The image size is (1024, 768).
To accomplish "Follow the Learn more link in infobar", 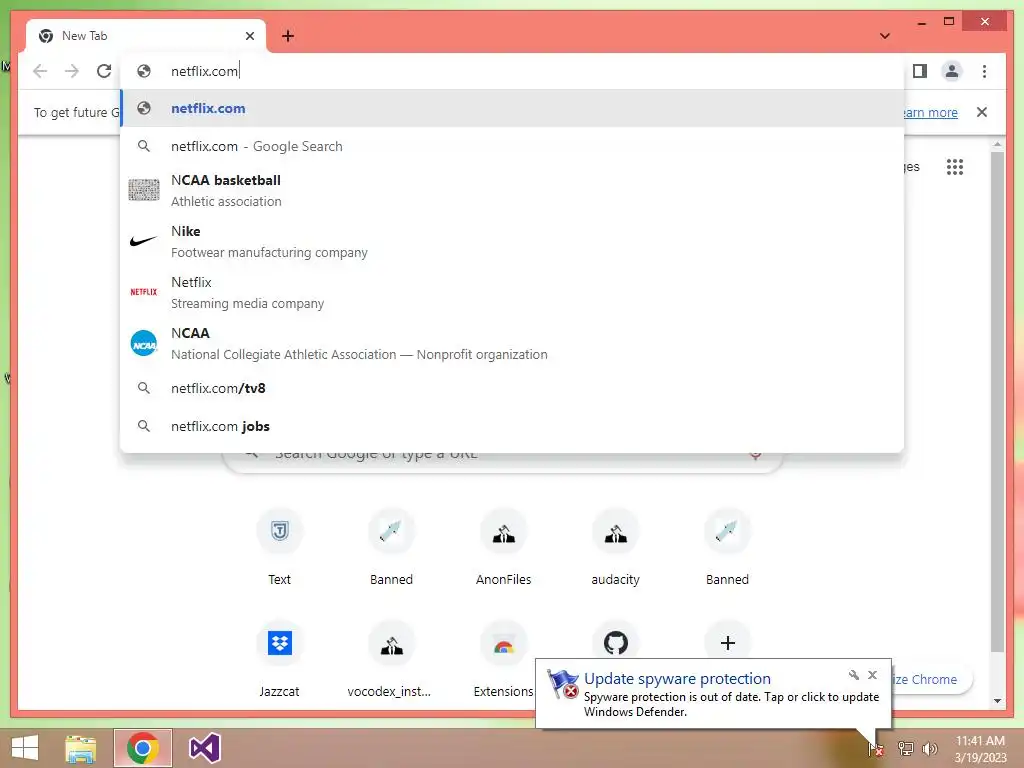I will tap(930, 112).
